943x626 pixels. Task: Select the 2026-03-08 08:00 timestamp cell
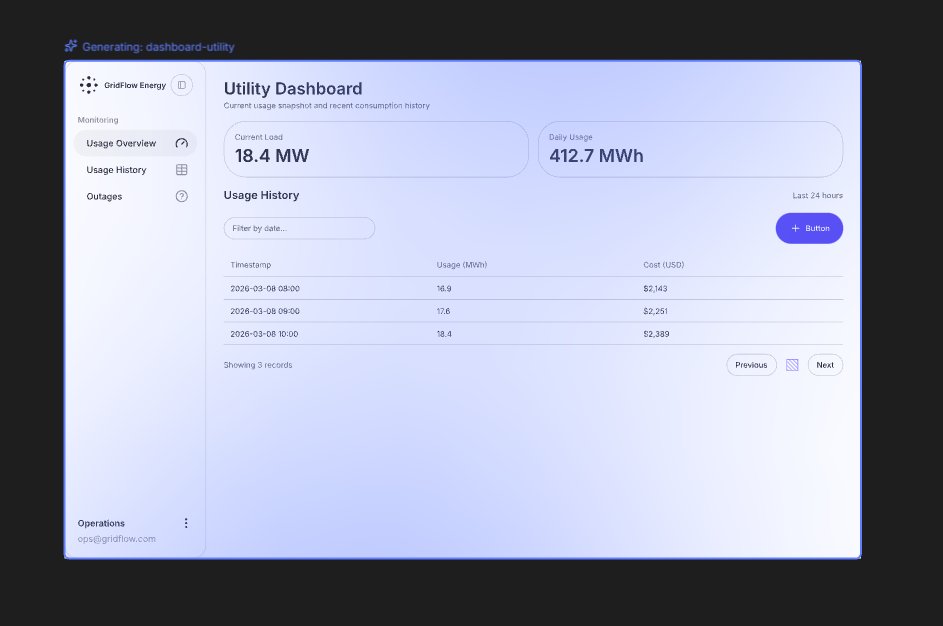(x=265, y=289)
